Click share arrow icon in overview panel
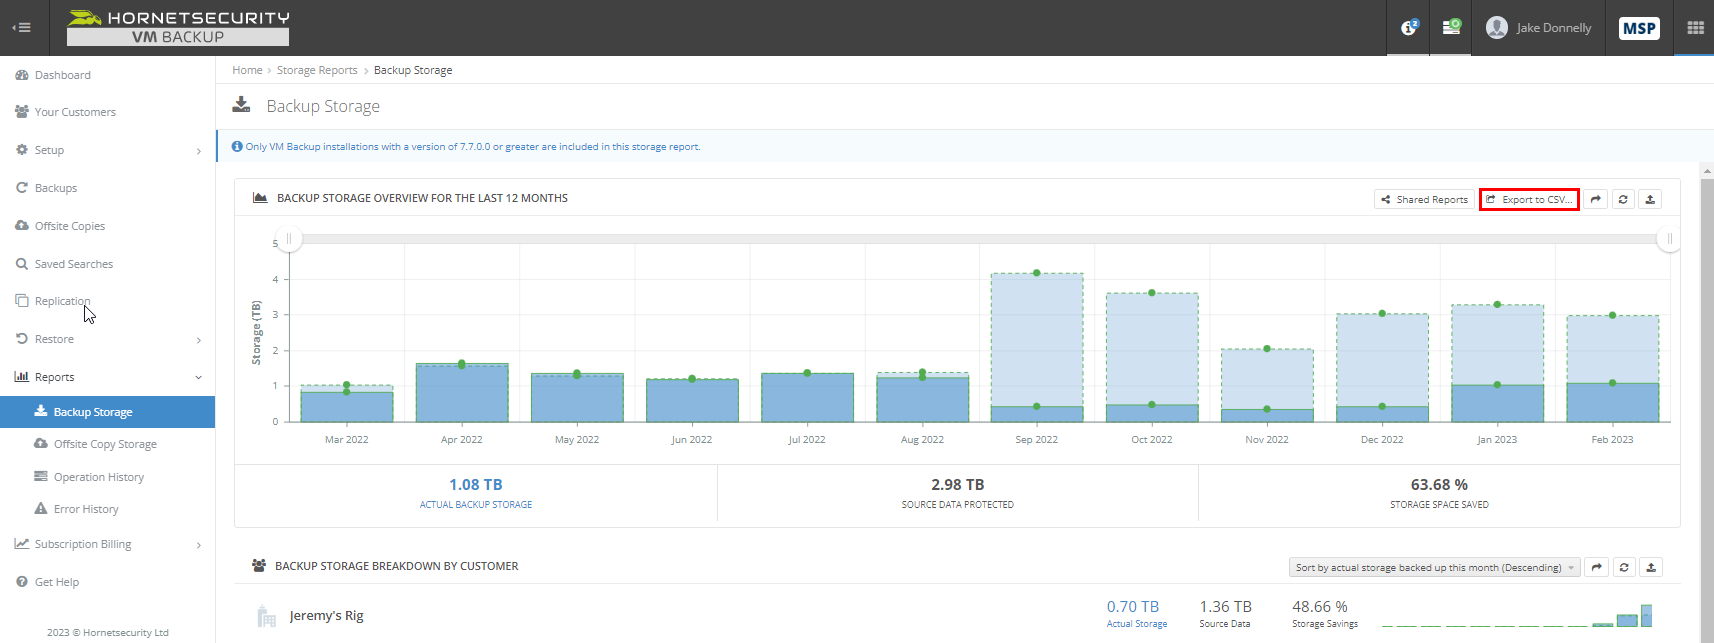The image size is (1714, 643). (x=1596, y=199)
